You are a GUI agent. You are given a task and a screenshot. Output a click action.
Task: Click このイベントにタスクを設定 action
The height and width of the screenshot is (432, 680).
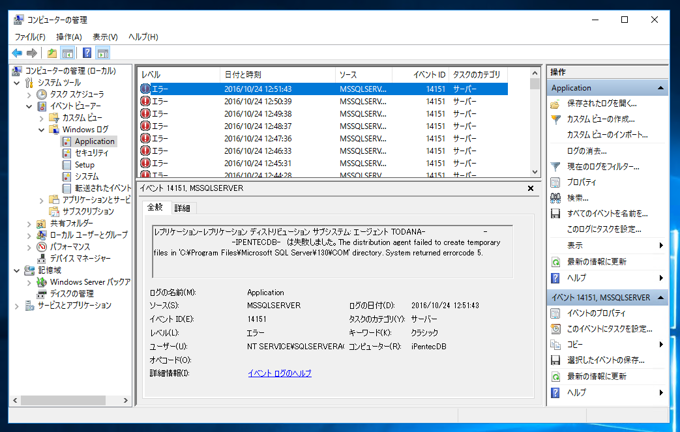click(609, 329)
